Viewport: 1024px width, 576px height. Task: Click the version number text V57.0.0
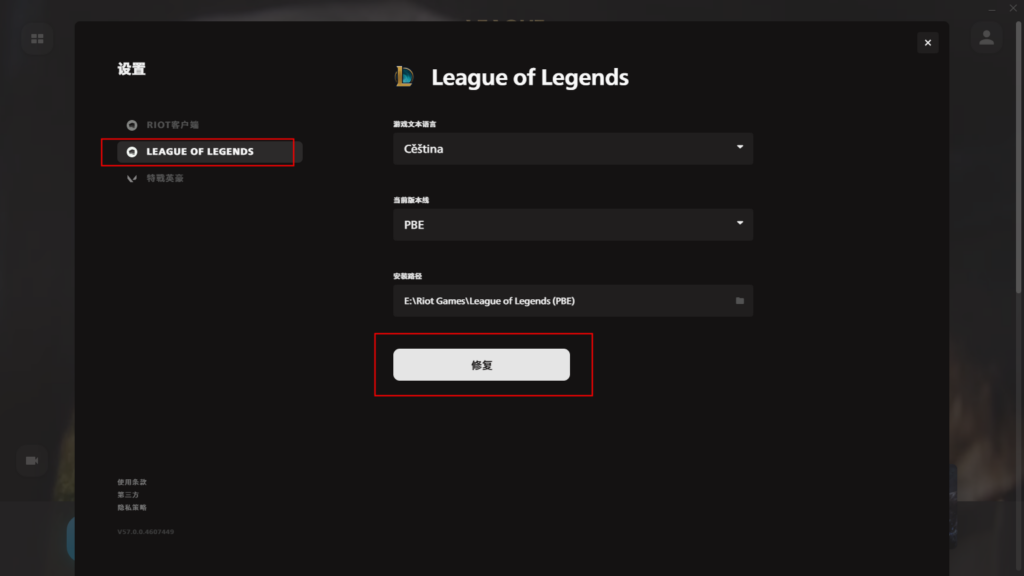(146, 532)
